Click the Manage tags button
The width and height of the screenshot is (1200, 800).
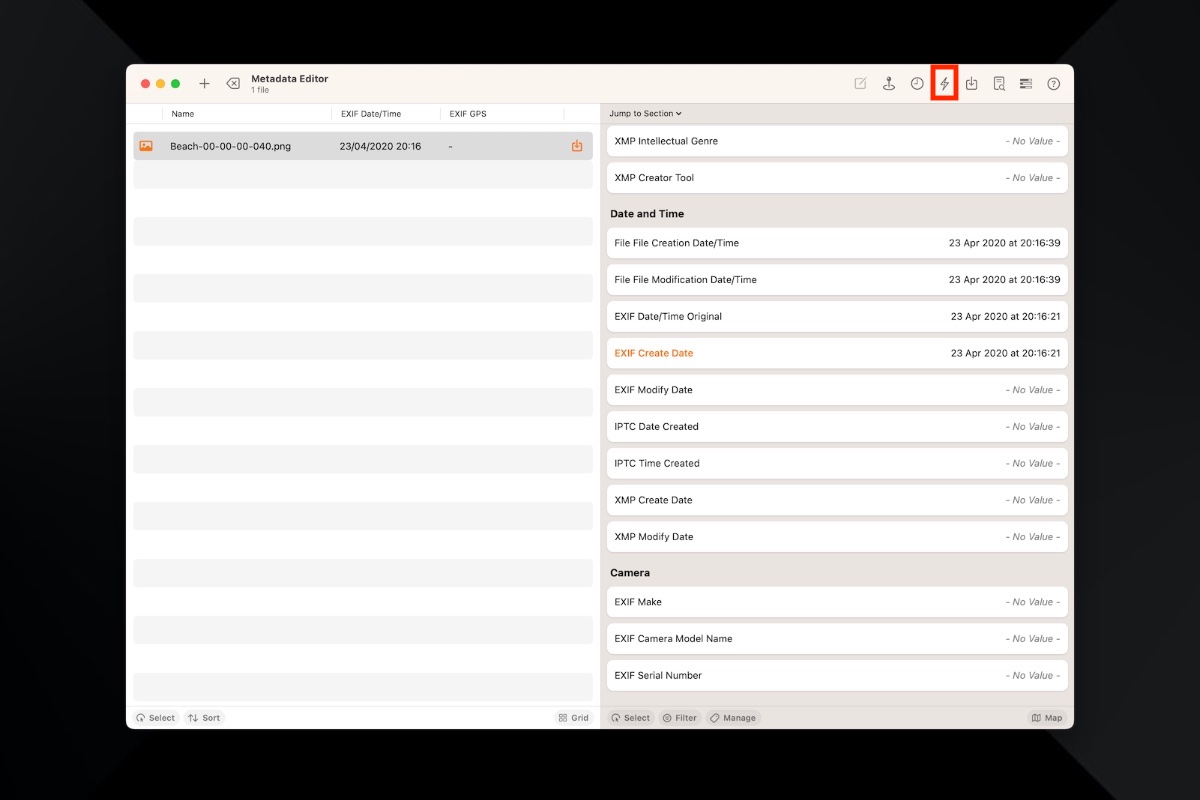733,718
